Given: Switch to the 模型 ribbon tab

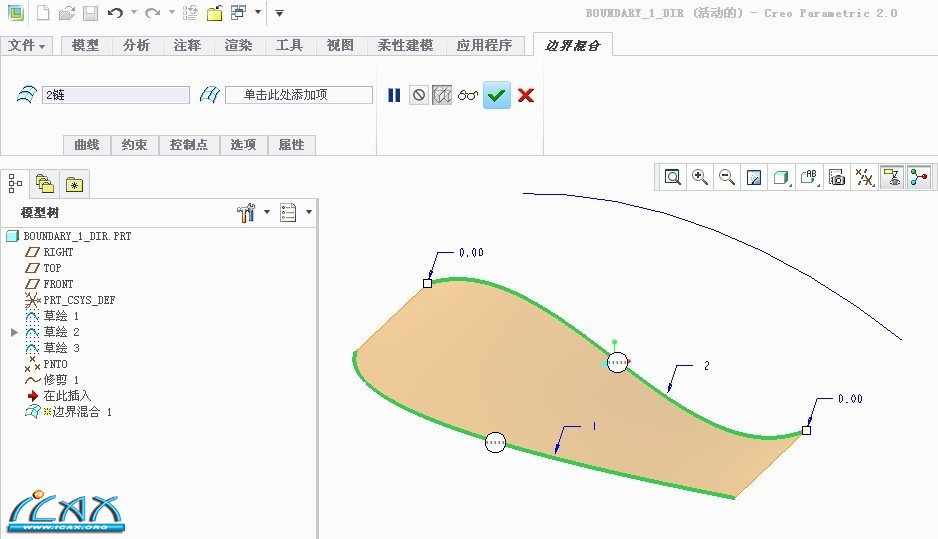Looking at the screenshot, I should [x=86, y=45].
